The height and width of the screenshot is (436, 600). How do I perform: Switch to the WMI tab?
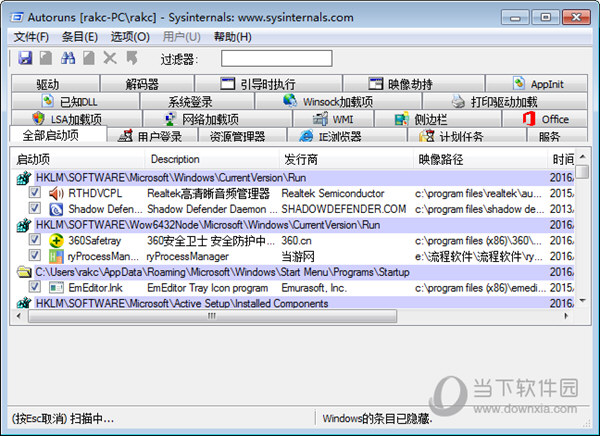tap(333, 119)
